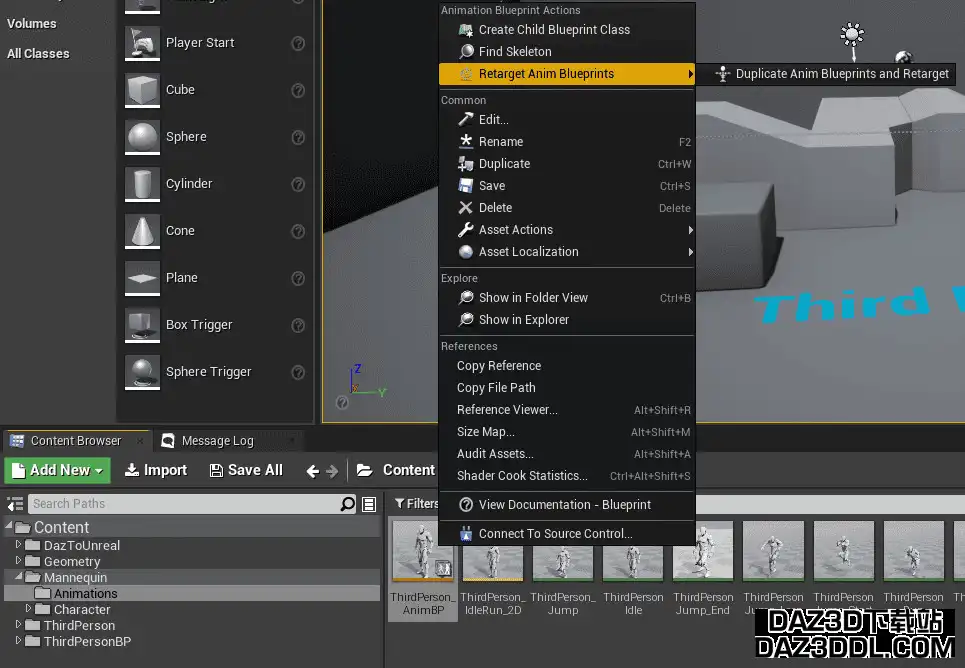The image size is (965, 668).
Task: Click the search magnifier icon in Search Paths
Action: point(348,504)
